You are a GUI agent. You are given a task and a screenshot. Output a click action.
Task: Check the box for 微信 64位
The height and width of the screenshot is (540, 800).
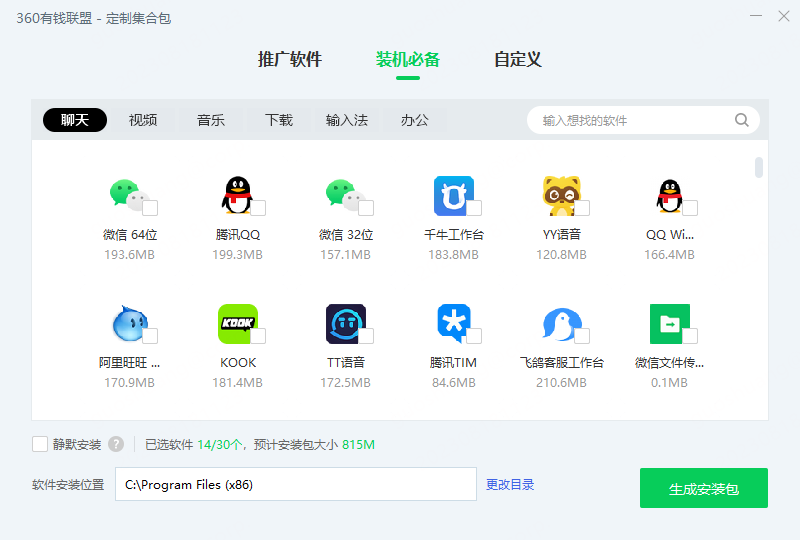tap(150, 208)
